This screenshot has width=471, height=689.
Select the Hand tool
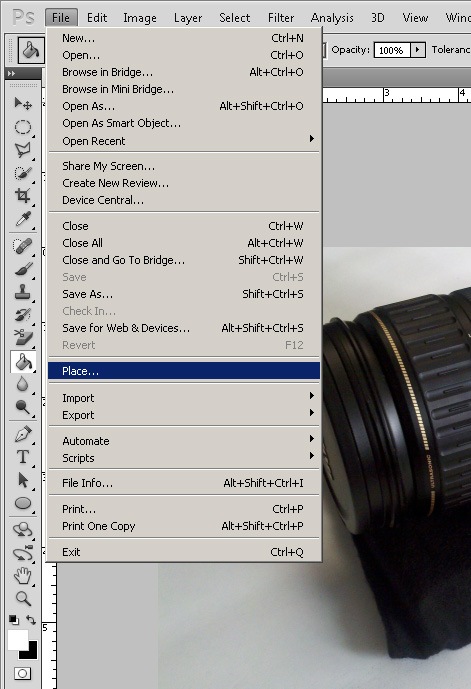pyautogui.click(x=23, y=576)
